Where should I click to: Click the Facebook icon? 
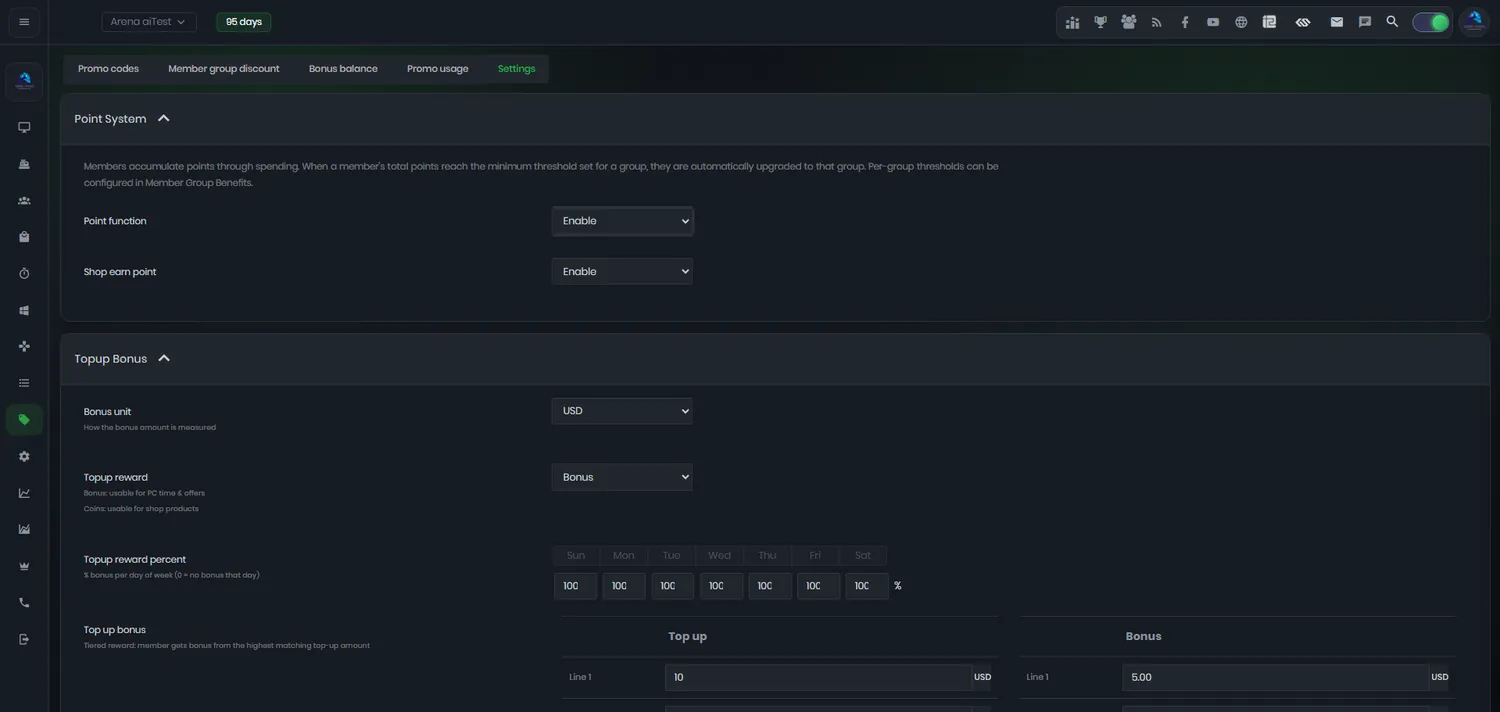tap(1185, 22)
